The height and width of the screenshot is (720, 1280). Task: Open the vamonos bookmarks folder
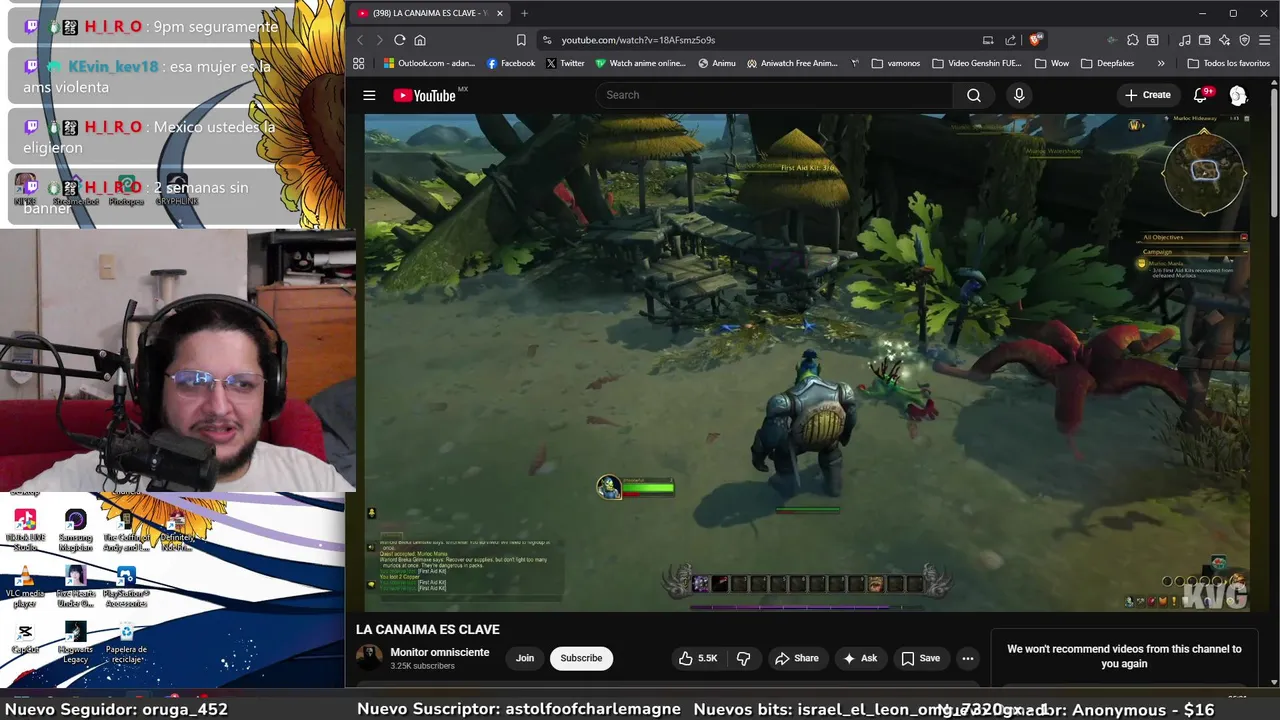pos(896,63)
